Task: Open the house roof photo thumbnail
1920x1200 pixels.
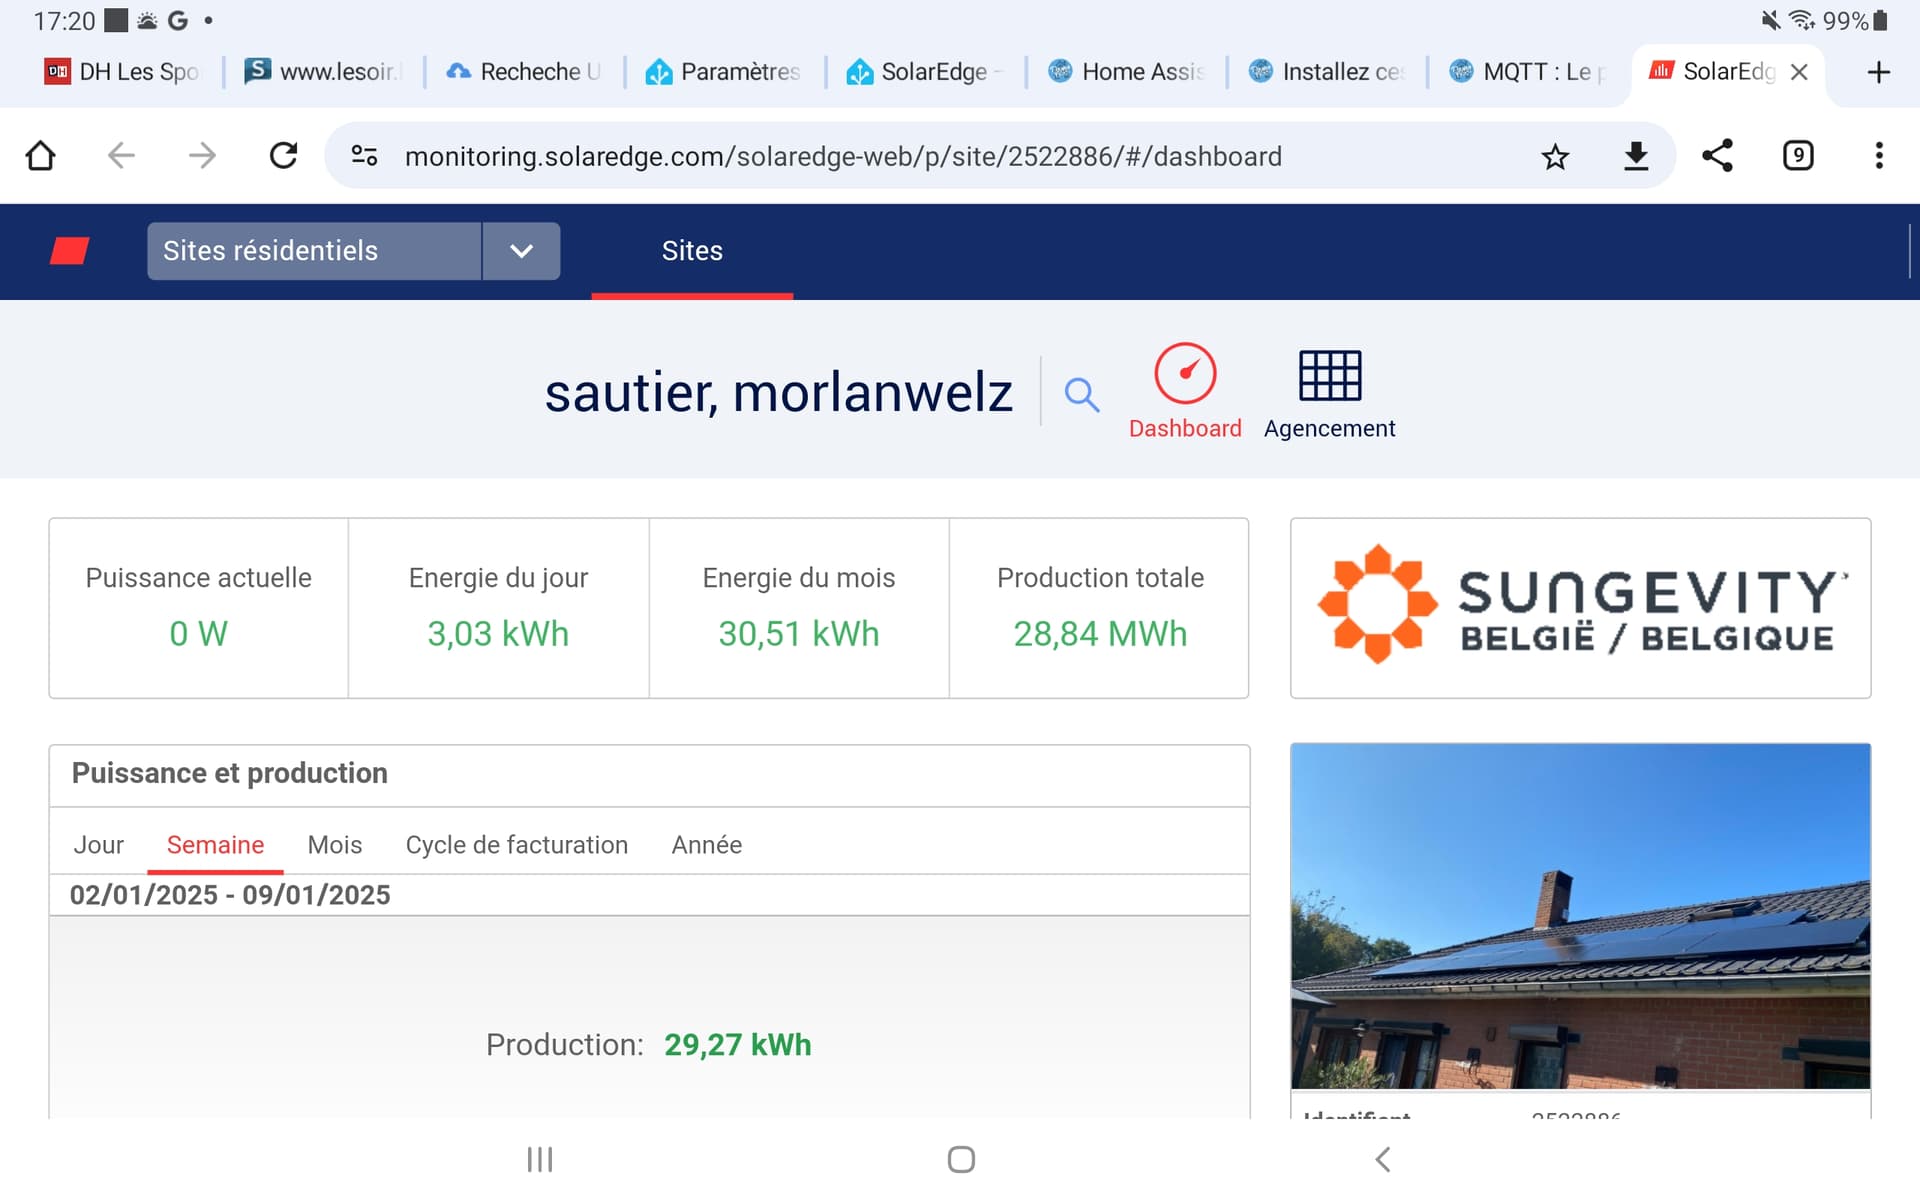Action: pyautogui.click(x=1580, y=916)
